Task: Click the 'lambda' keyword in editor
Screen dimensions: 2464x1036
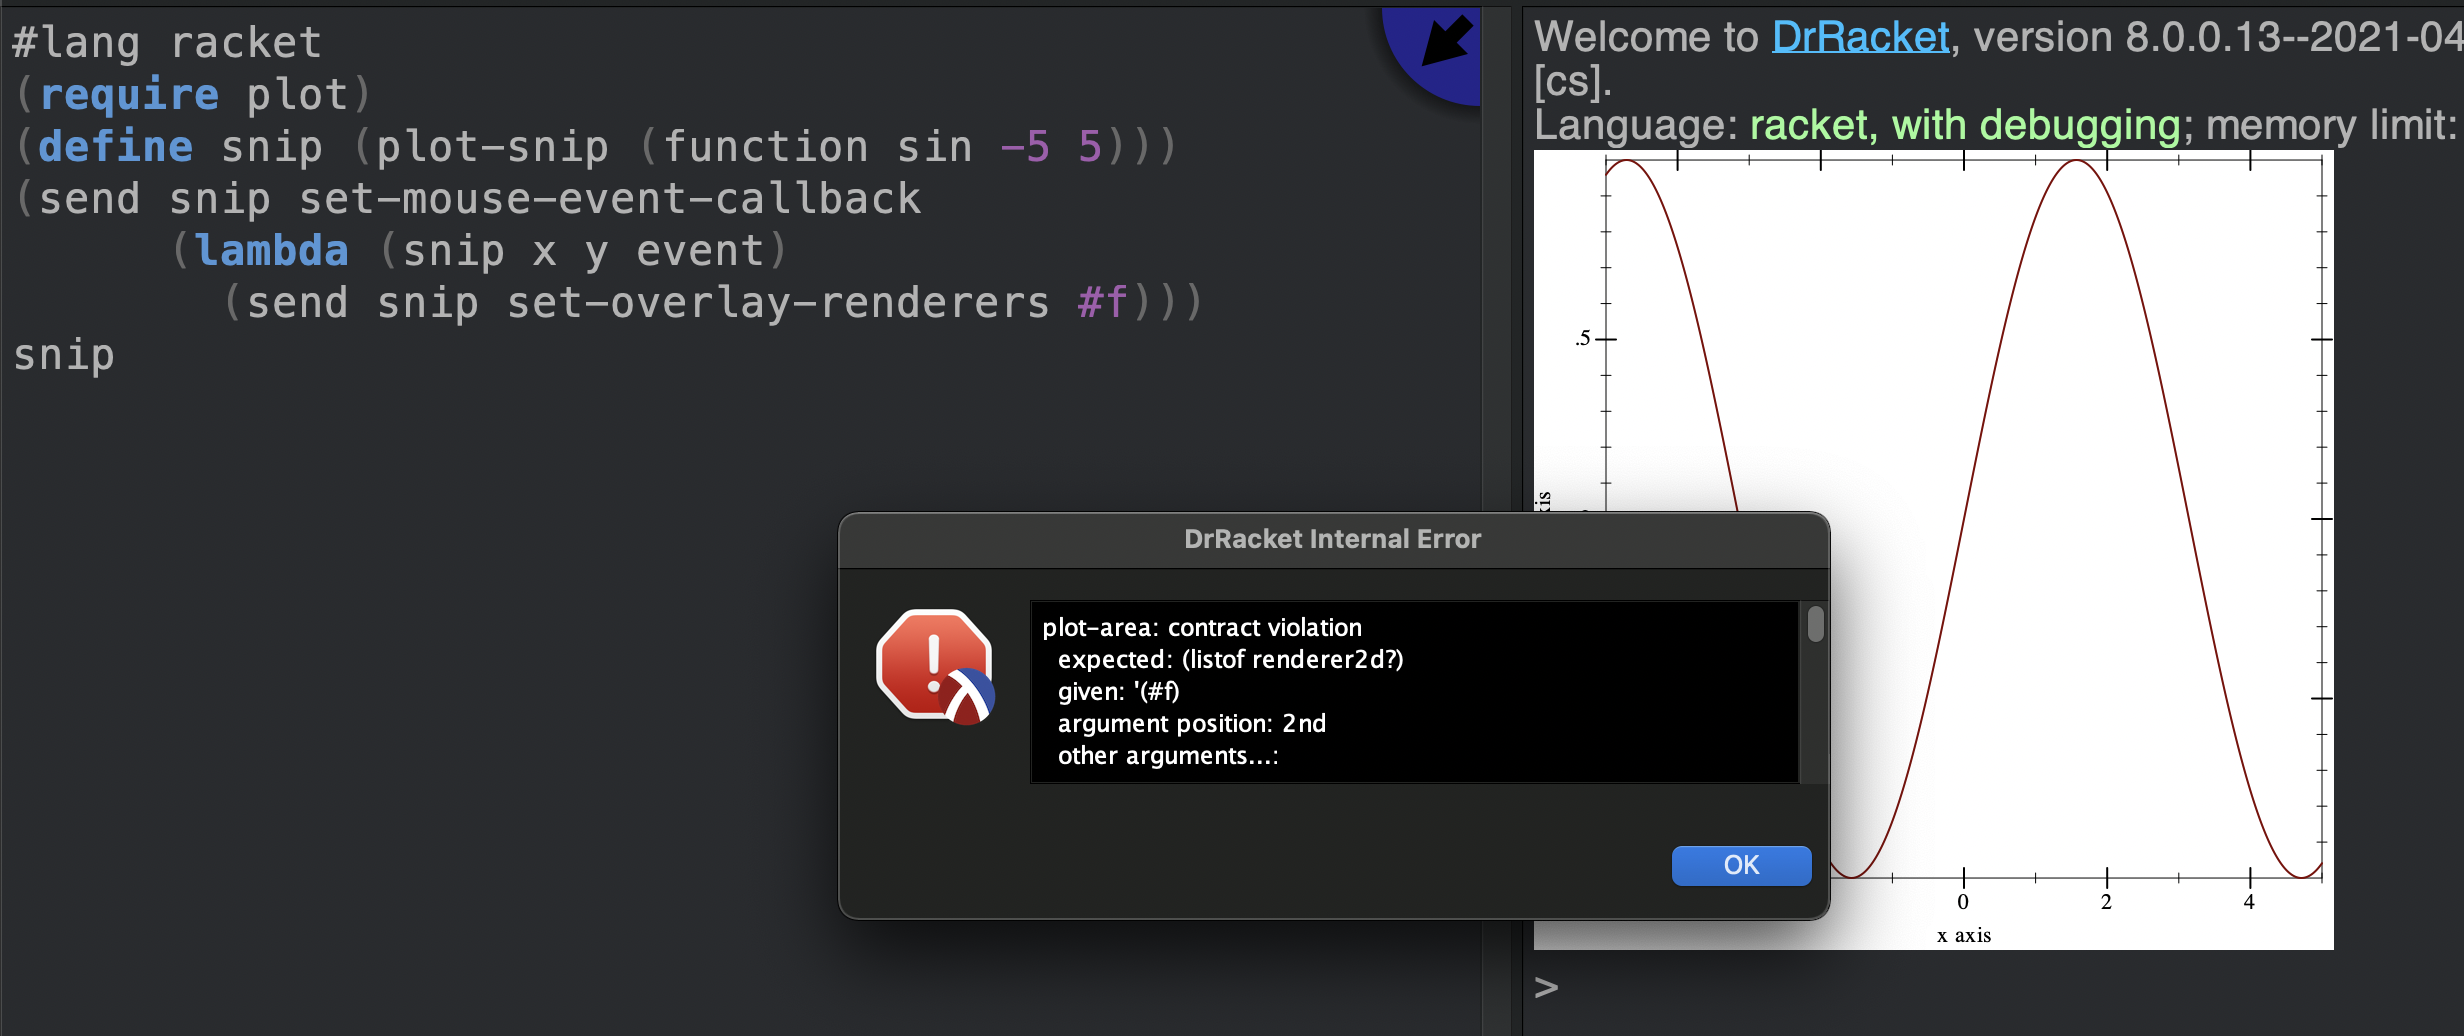Action: point(272,251)
